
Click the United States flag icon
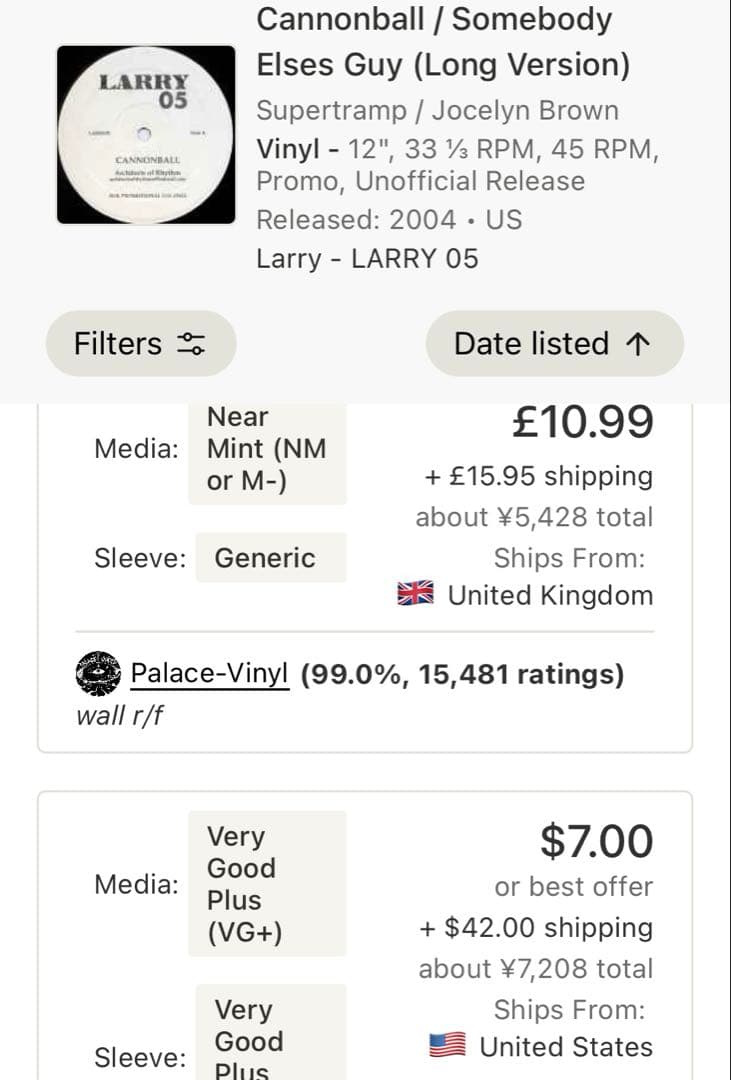447,1046
